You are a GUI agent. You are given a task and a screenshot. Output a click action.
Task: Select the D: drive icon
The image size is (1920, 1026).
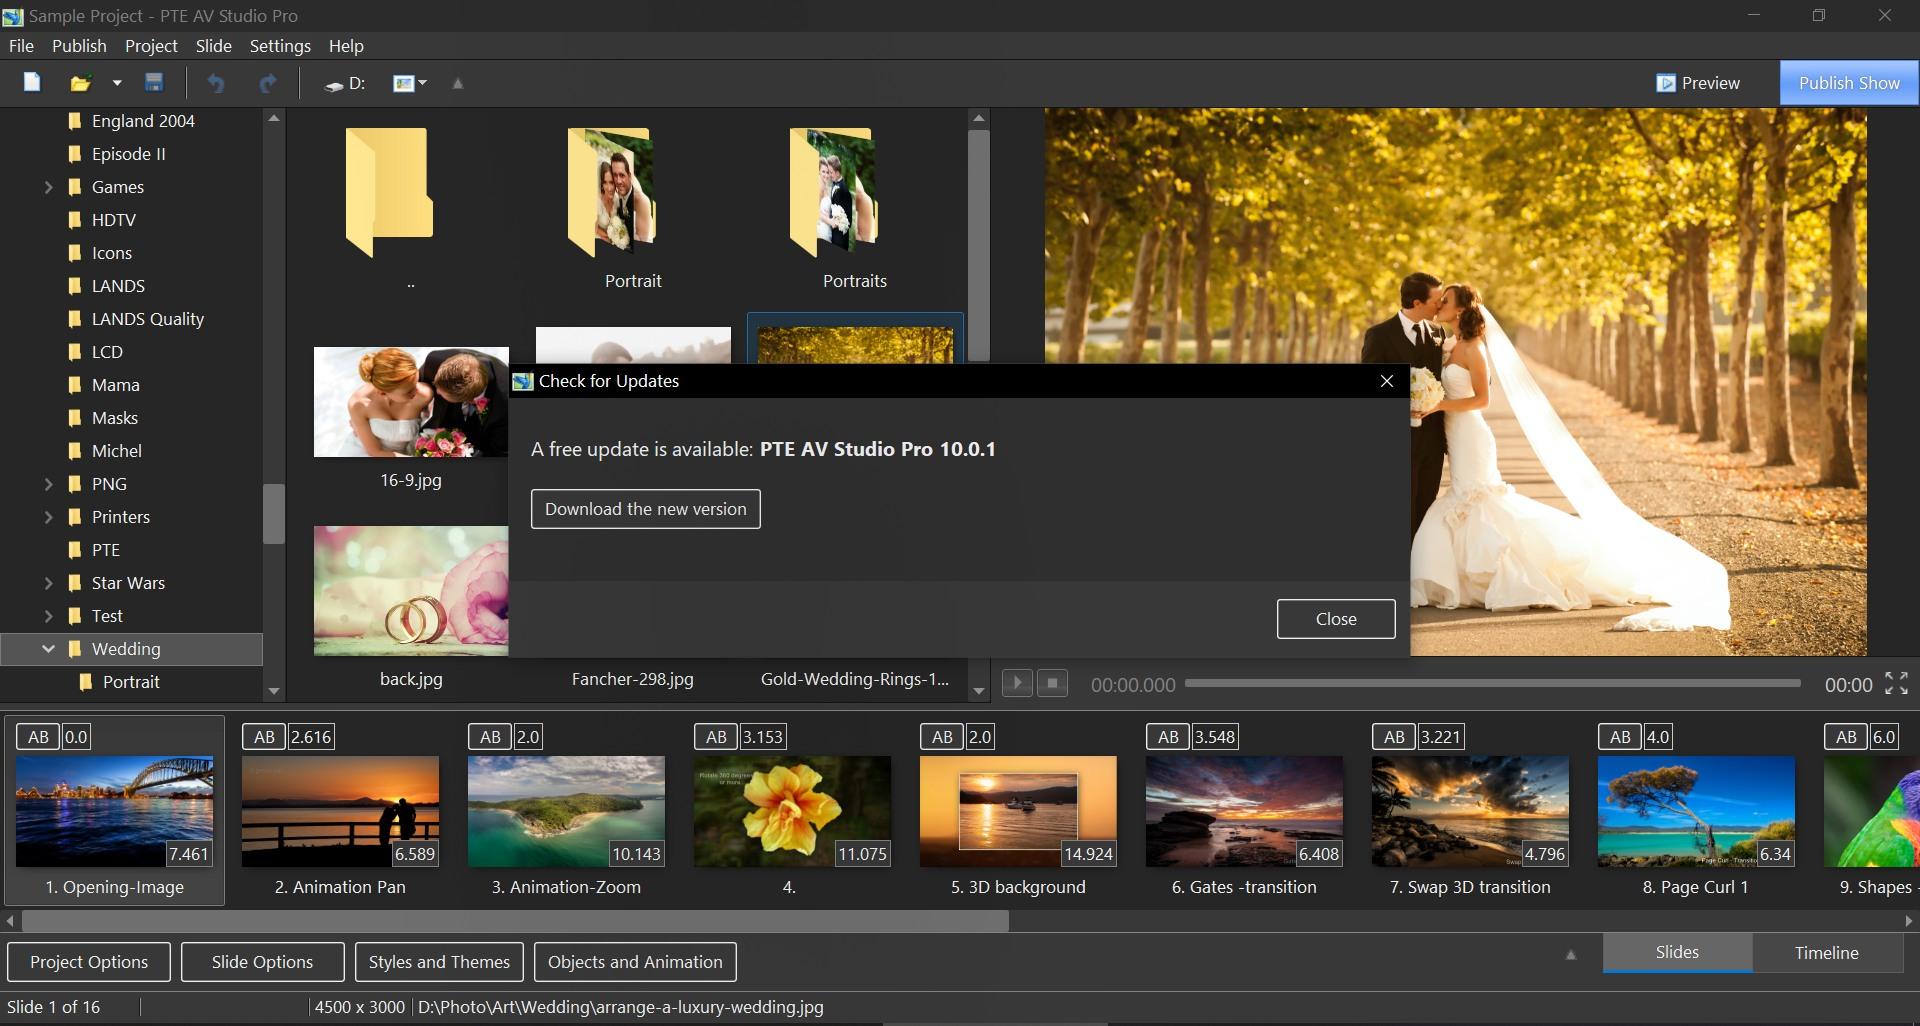(x=345, y=84)
